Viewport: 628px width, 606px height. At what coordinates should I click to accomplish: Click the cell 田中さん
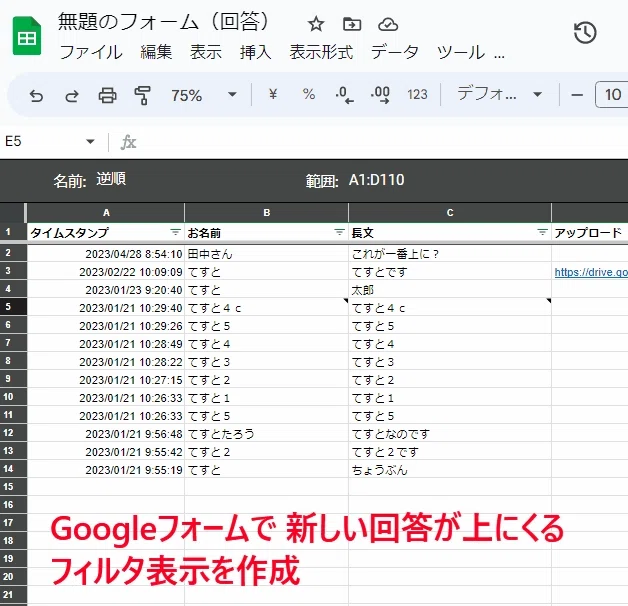[x=266, y=254]
